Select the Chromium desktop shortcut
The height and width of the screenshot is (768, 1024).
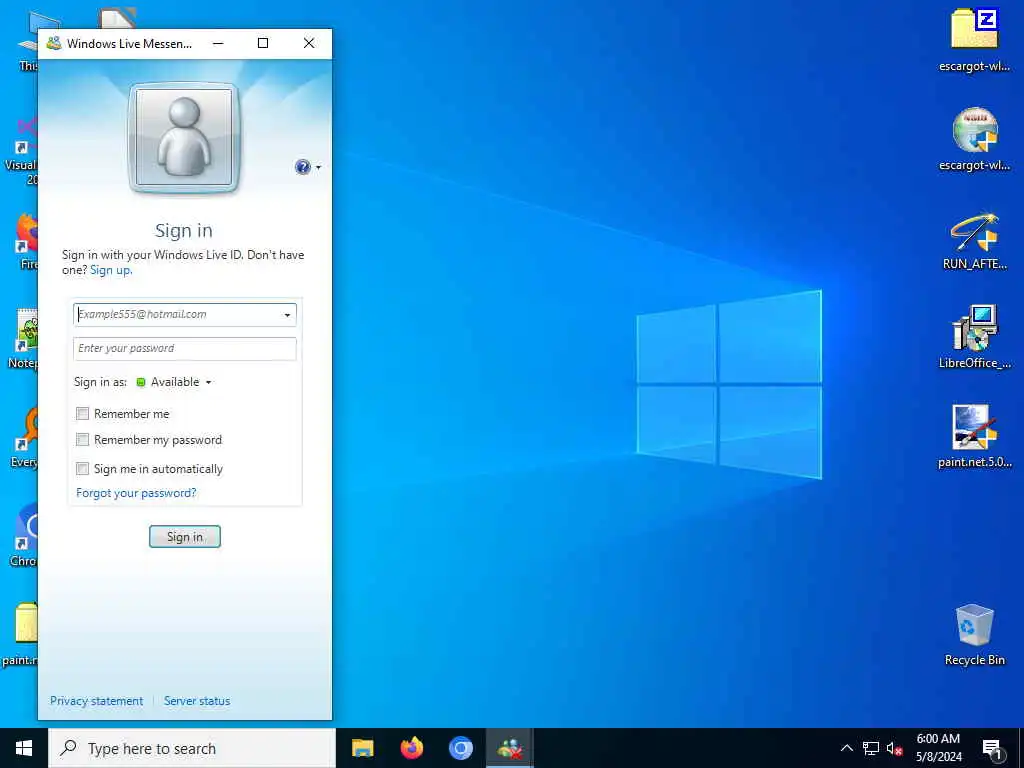point(24,536)
